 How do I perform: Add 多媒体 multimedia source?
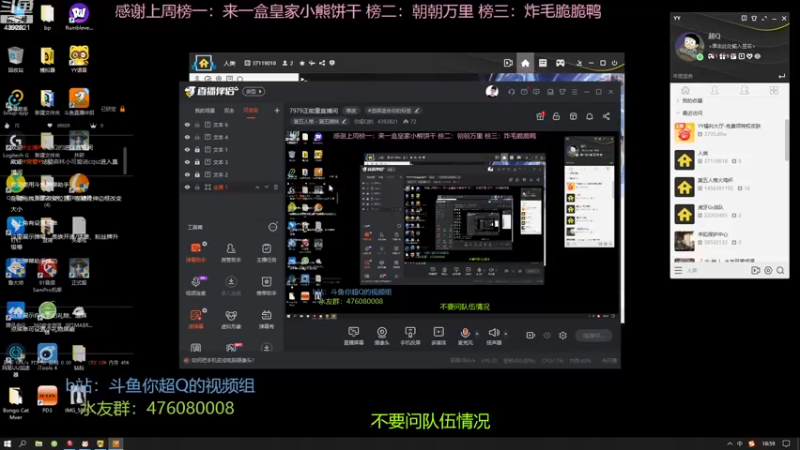coord(438,336)
